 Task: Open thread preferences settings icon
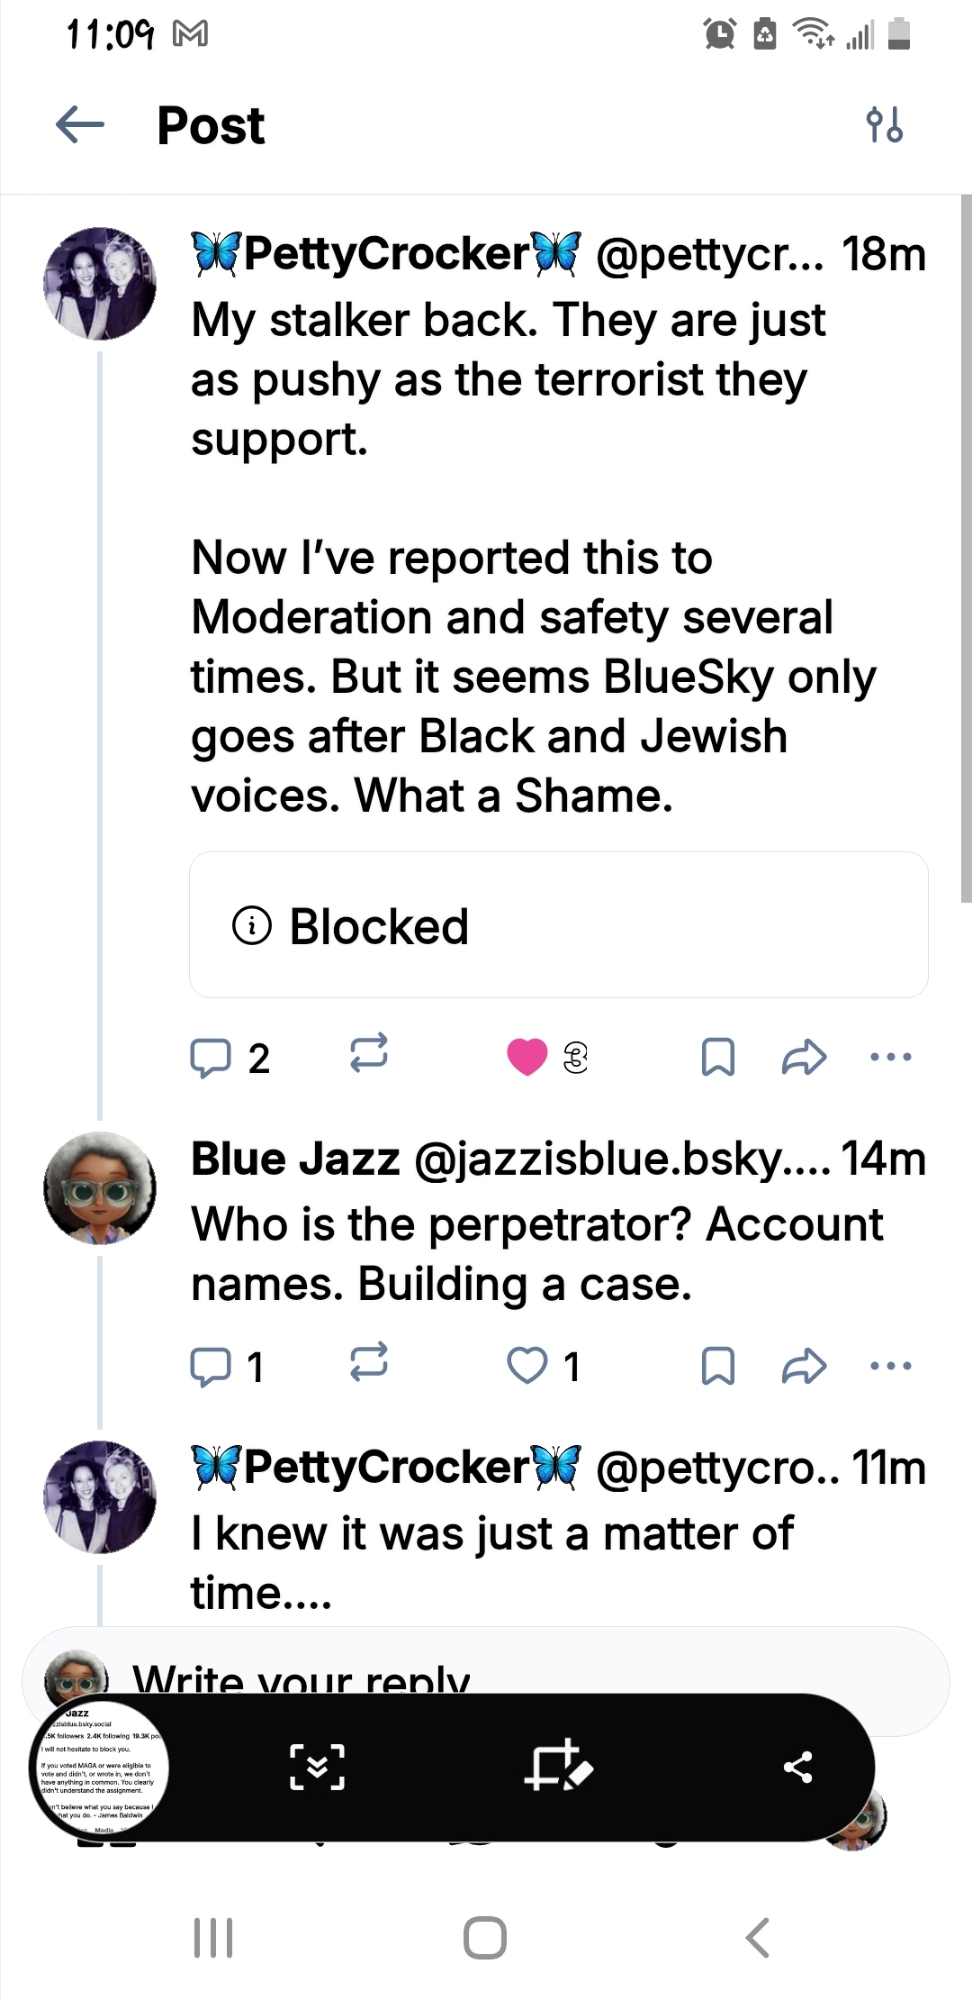pos(885,125)
